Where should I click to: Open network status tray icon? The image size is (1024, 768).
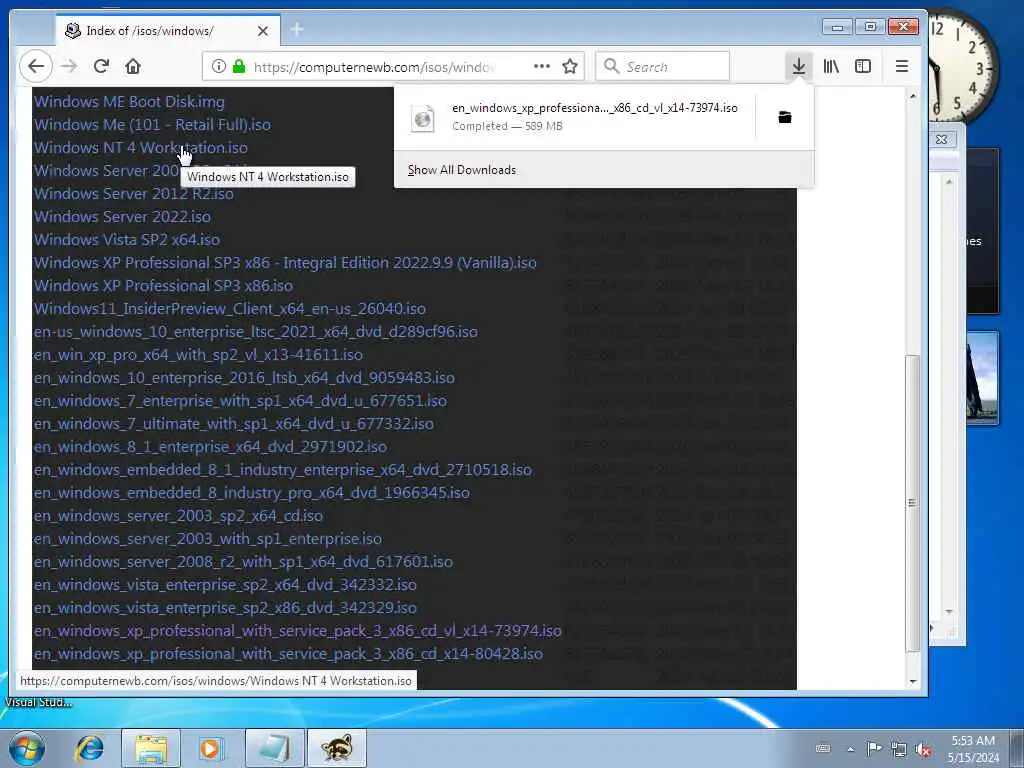[899, 749]
